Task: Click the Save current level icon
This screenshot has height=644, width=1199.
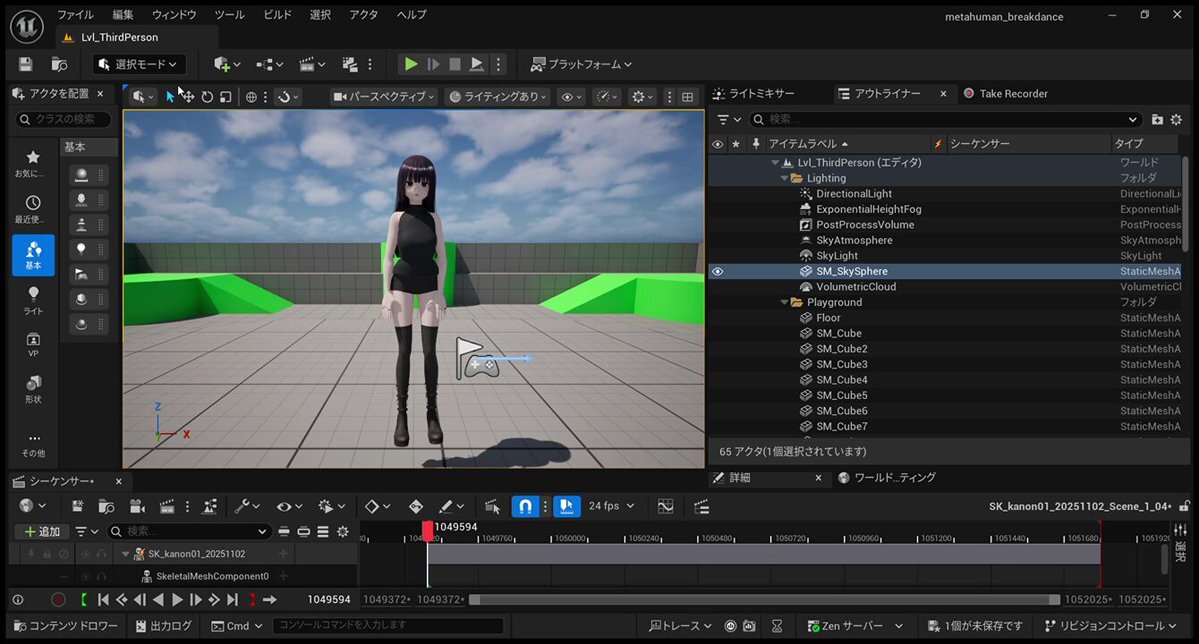Action: (x=26, y=64)
